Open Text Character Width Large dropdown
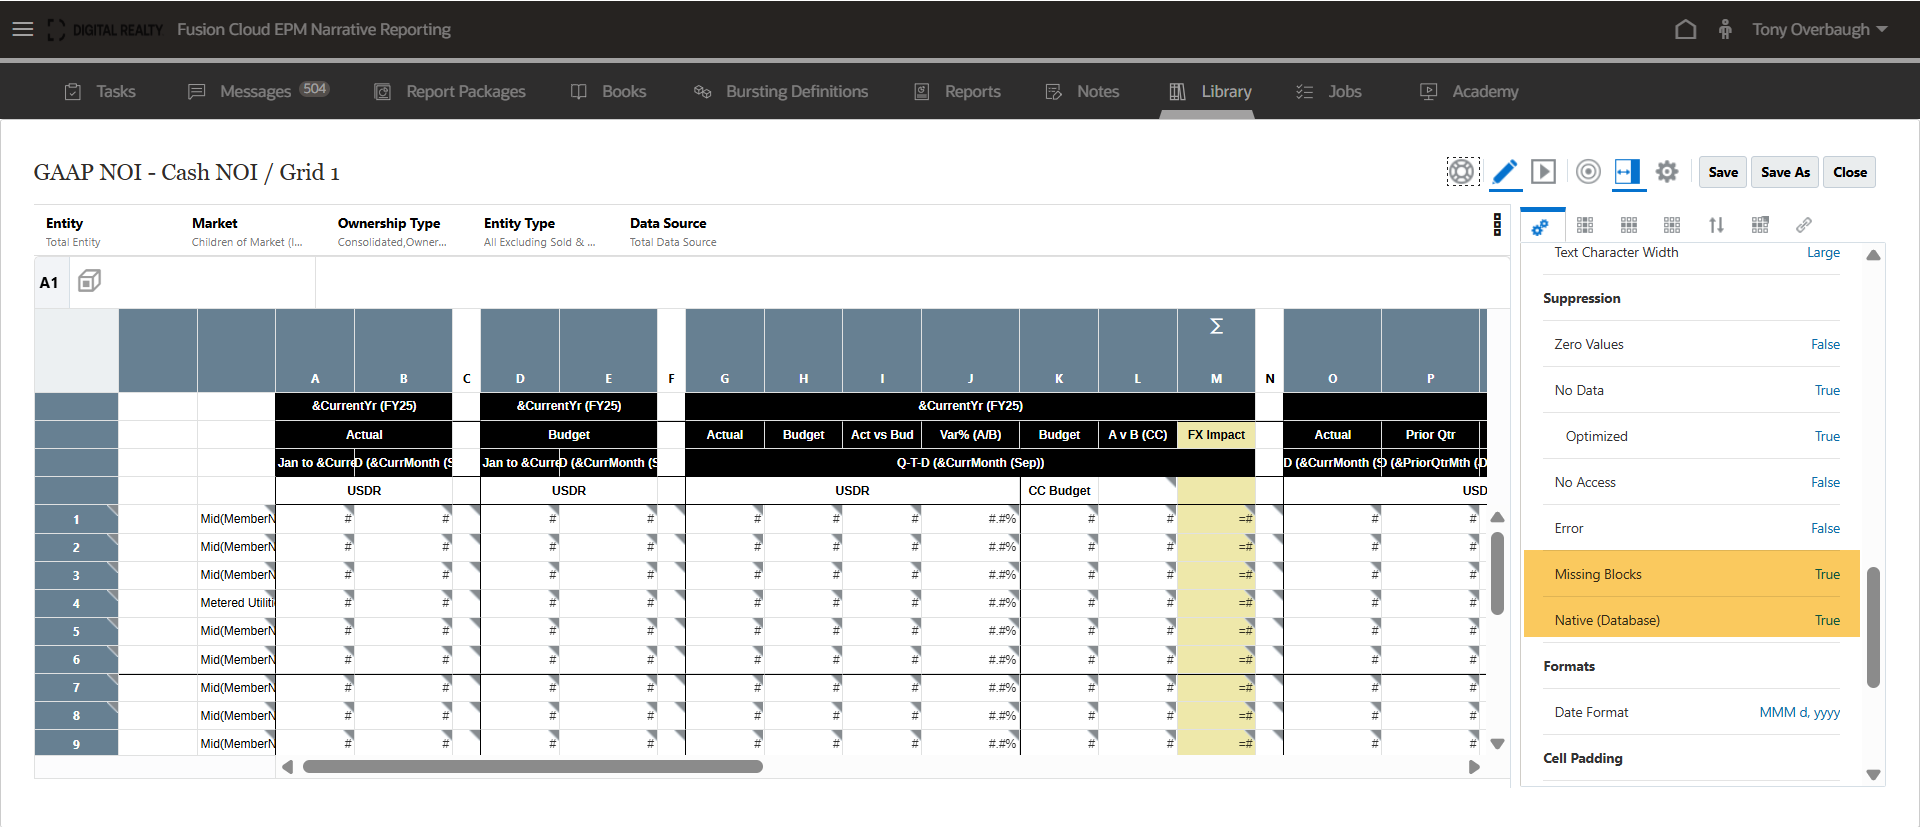The width and height of the screenshot is (1920, 827). [x=1822, y=253]
